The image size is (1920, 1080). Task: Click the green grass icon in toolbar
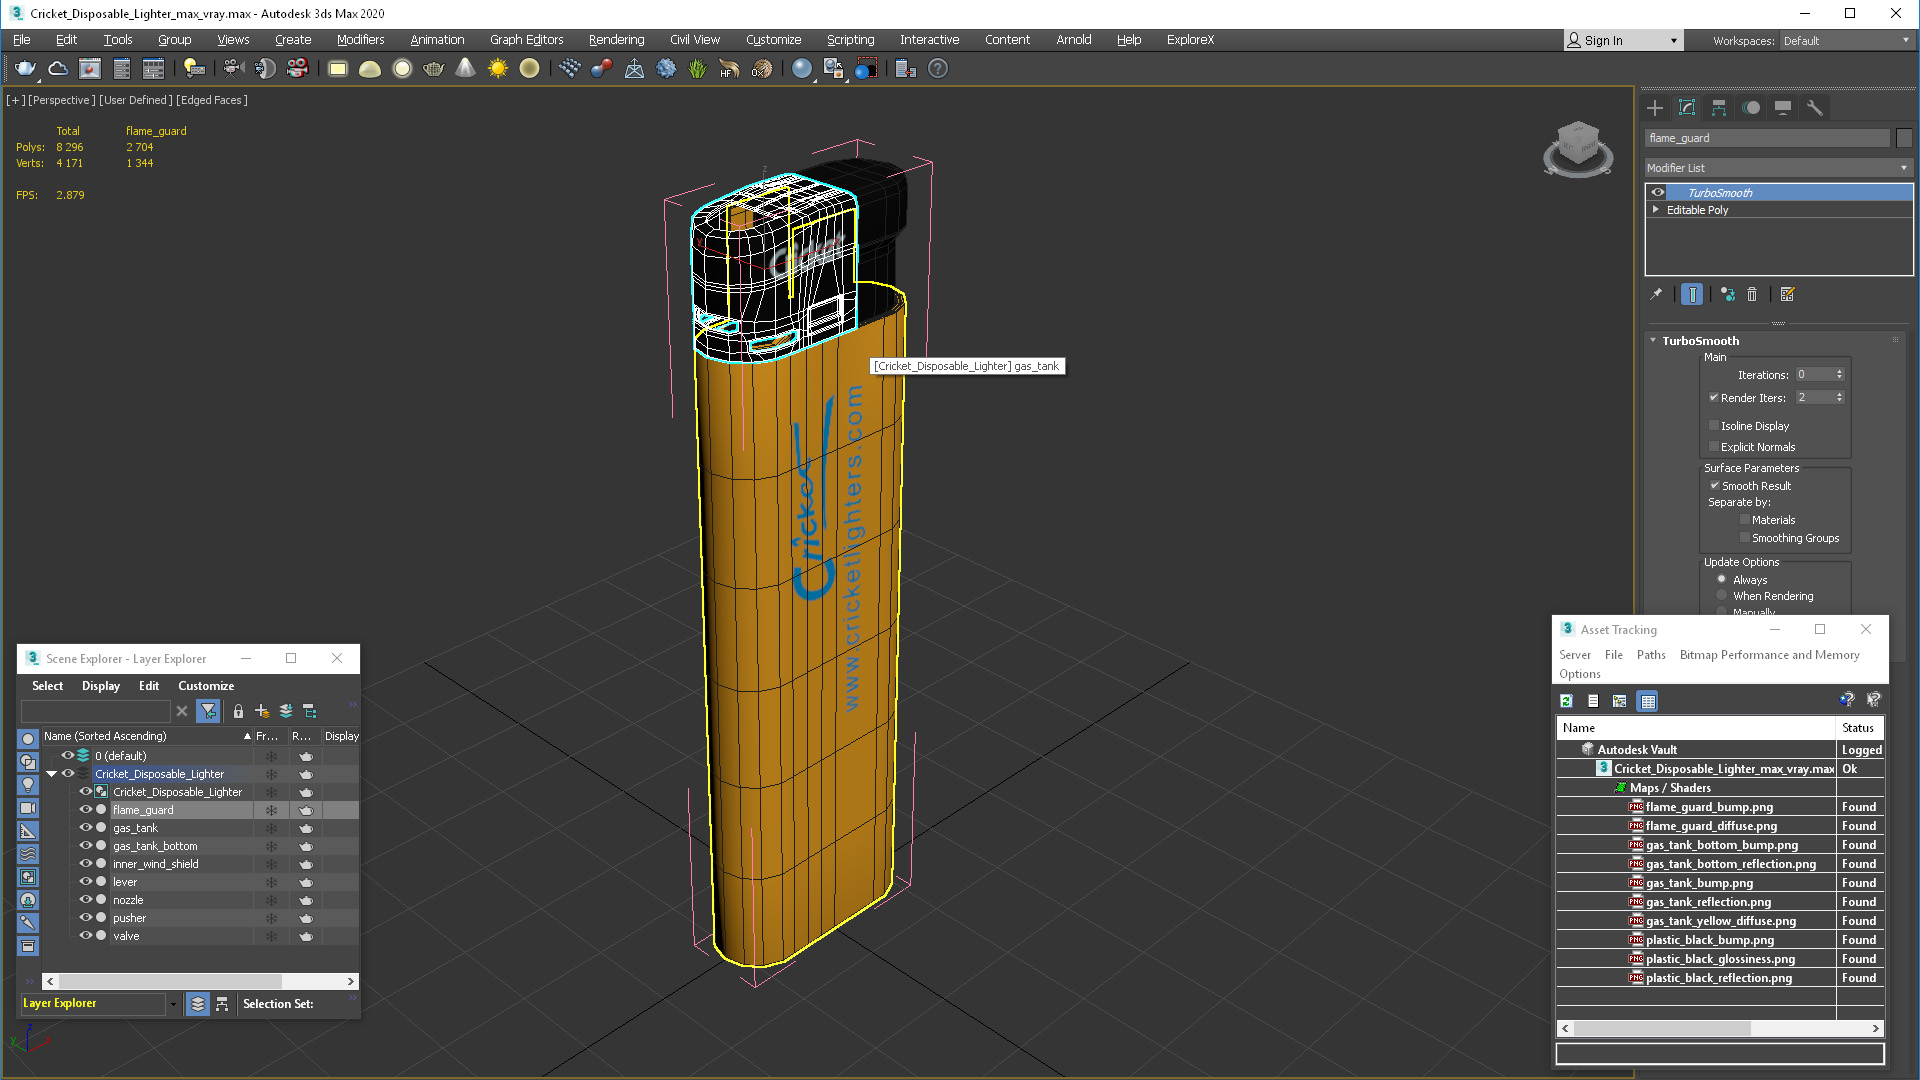pos(697,68)
